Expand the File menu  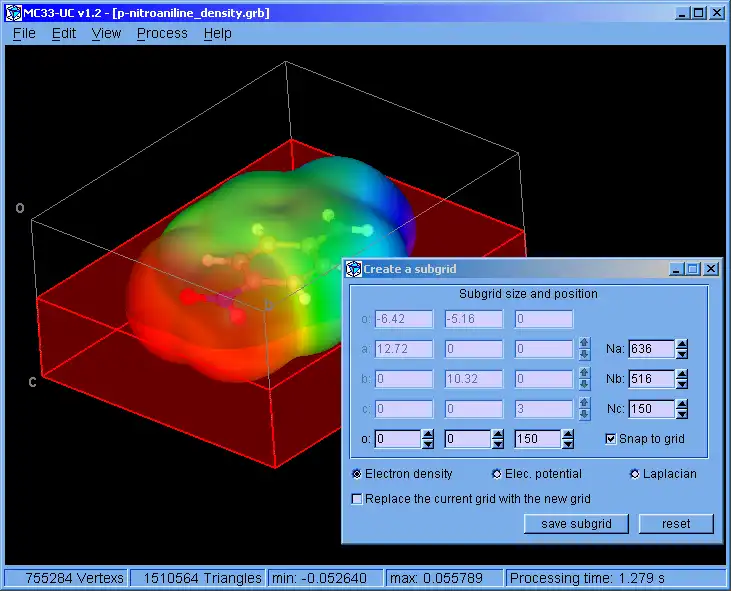pyautogui.click(x=24, y=33)
